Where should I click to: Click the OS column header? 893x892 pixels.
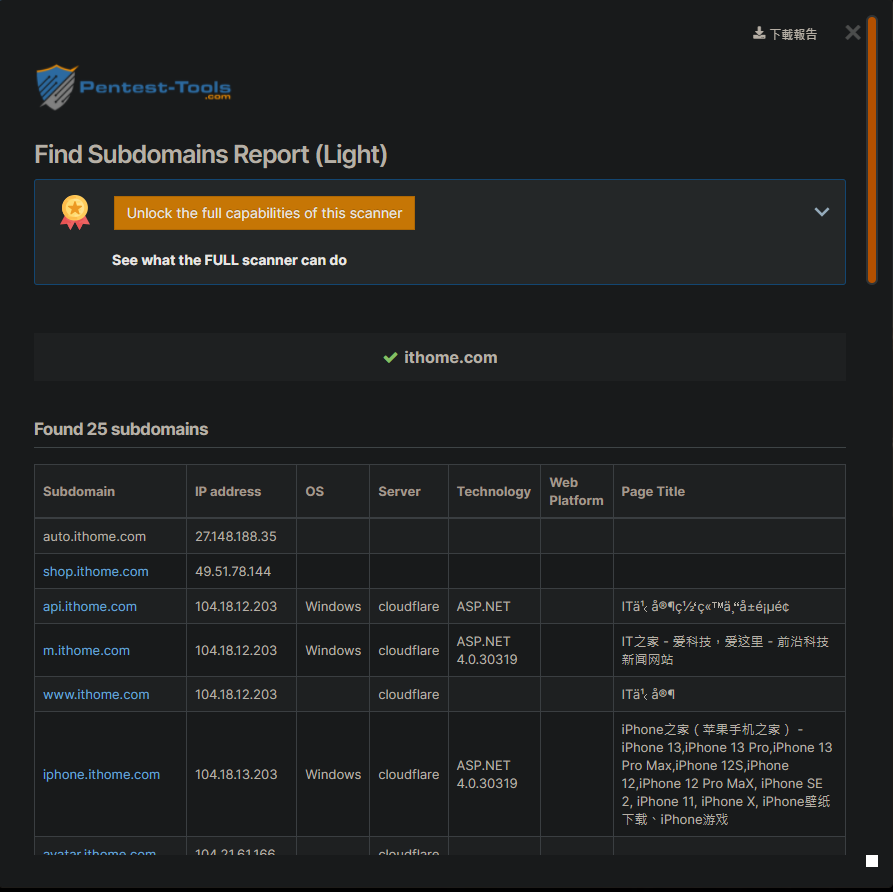click(333, 492)
